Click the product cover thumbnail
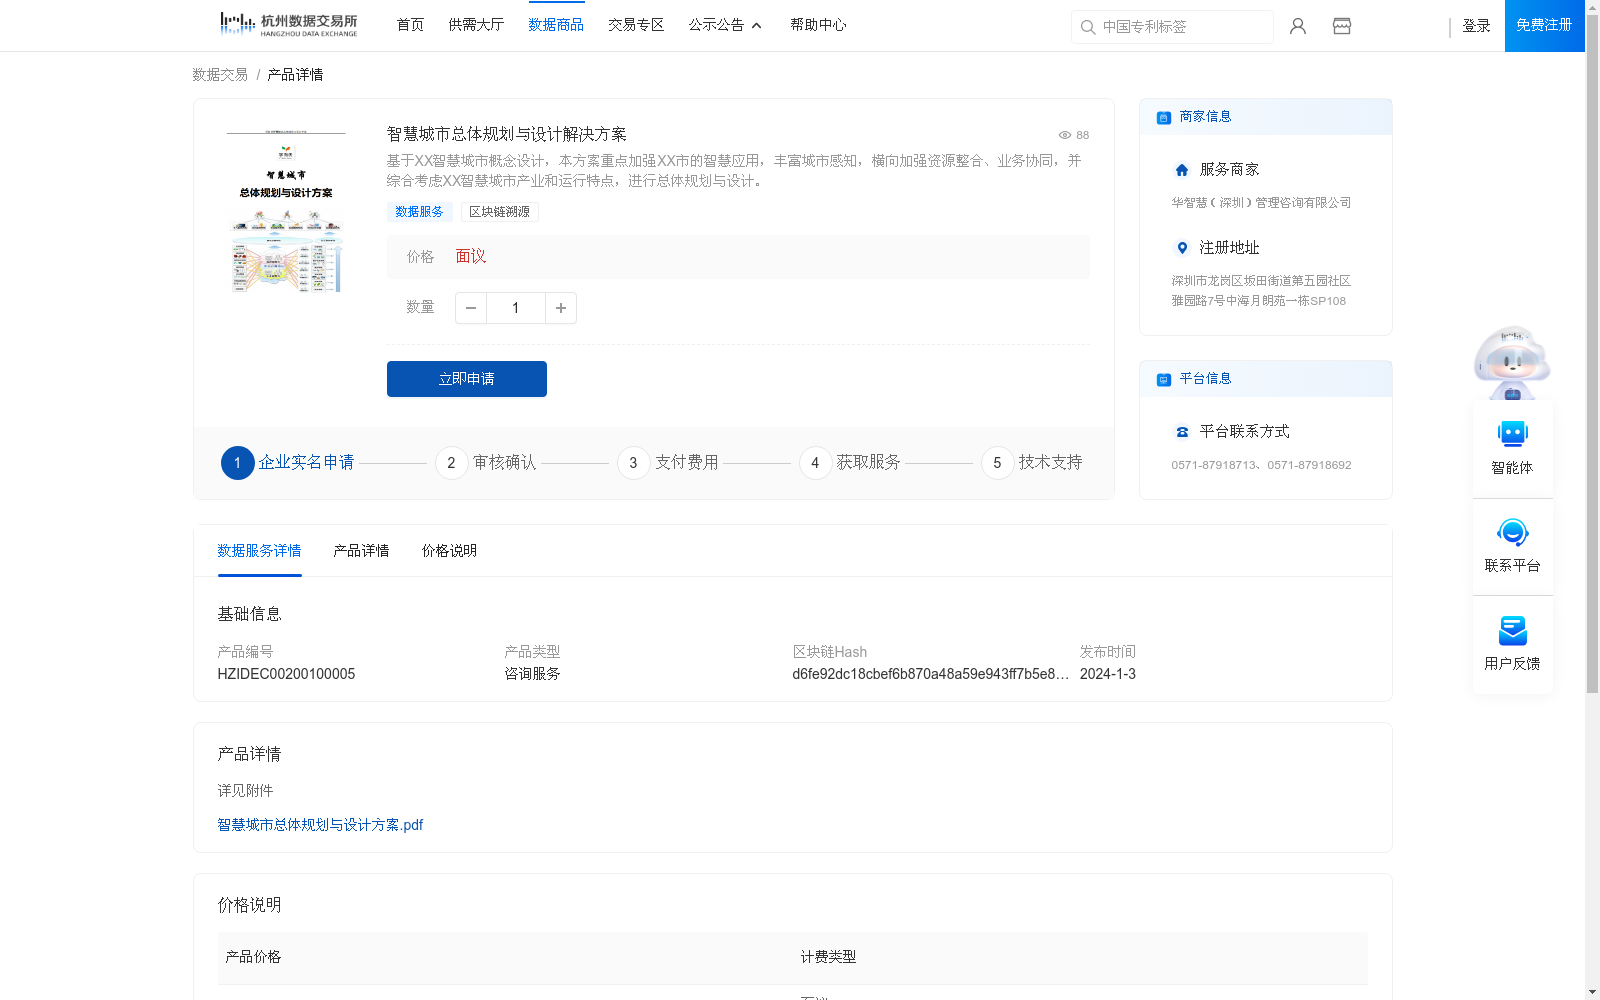 (x=286, y=210)
